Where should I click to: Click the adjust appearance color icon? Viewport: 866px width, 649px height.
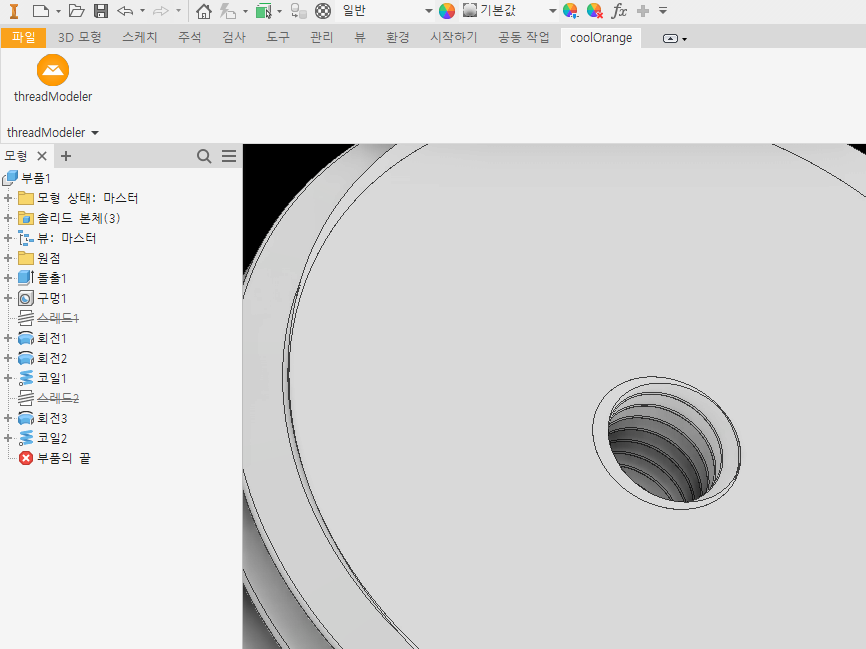tap(570, 10)
